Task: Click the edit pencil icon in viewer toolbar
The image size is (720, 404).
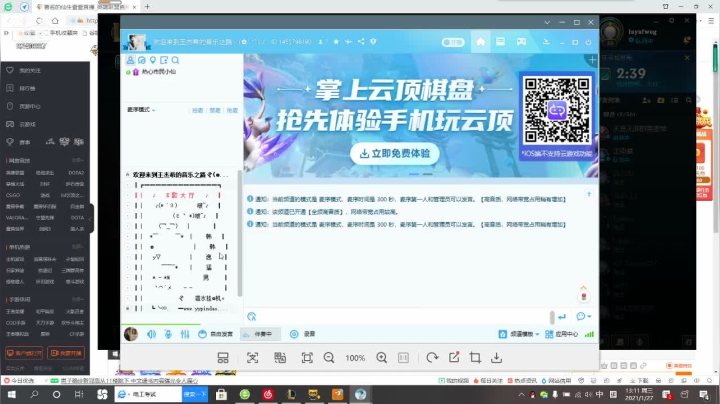Action: click(x=454, y=358)
